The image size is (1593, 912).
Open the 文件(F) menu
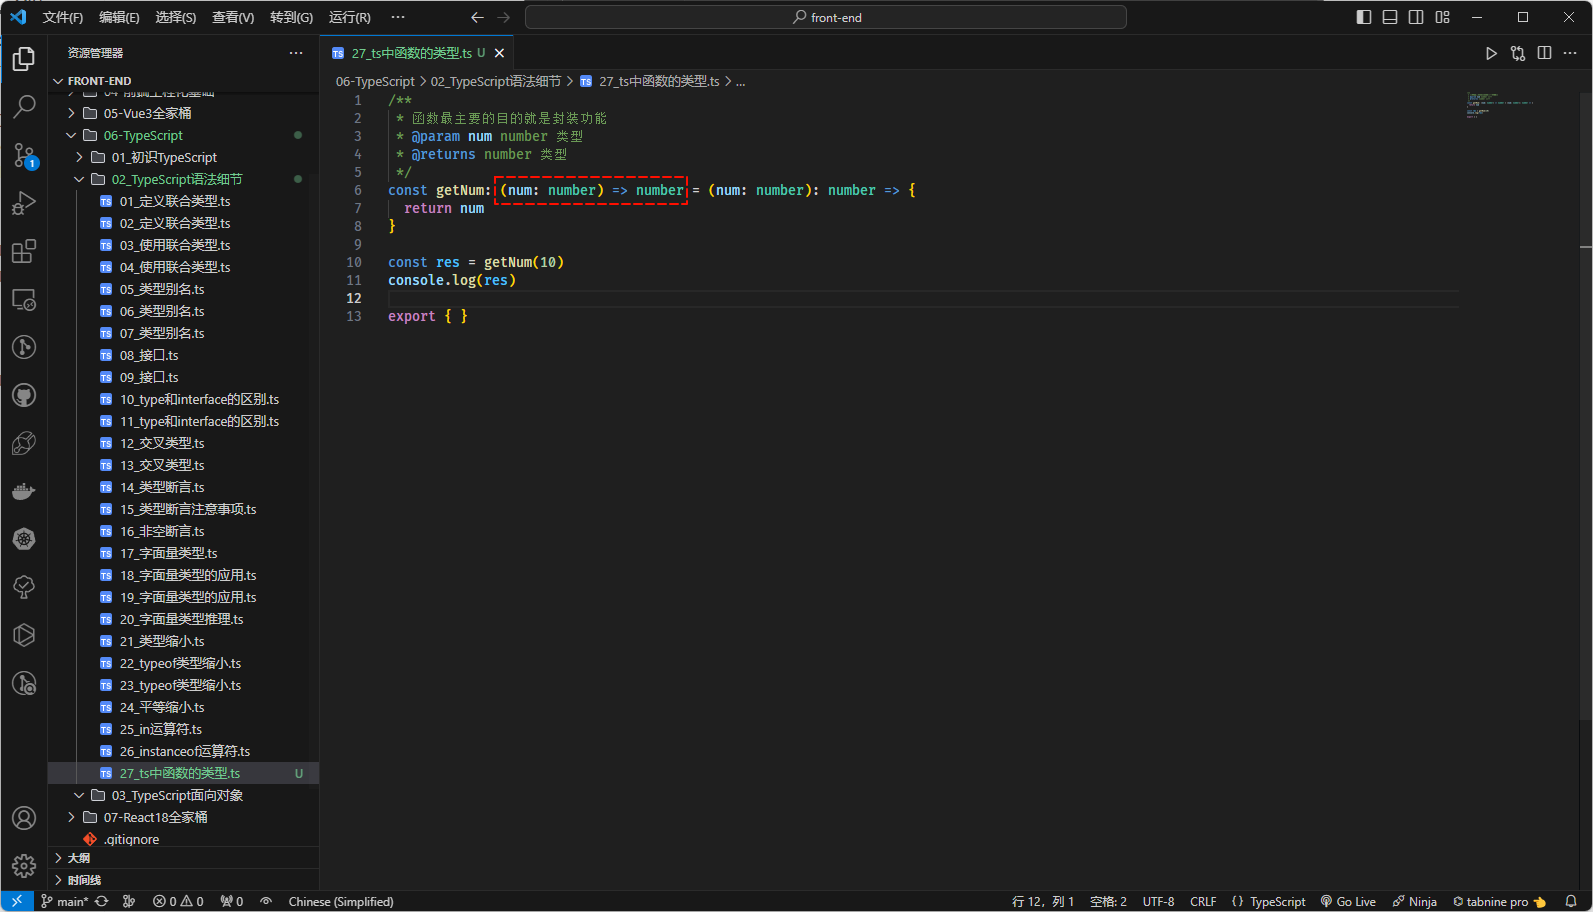coord(62,17)
